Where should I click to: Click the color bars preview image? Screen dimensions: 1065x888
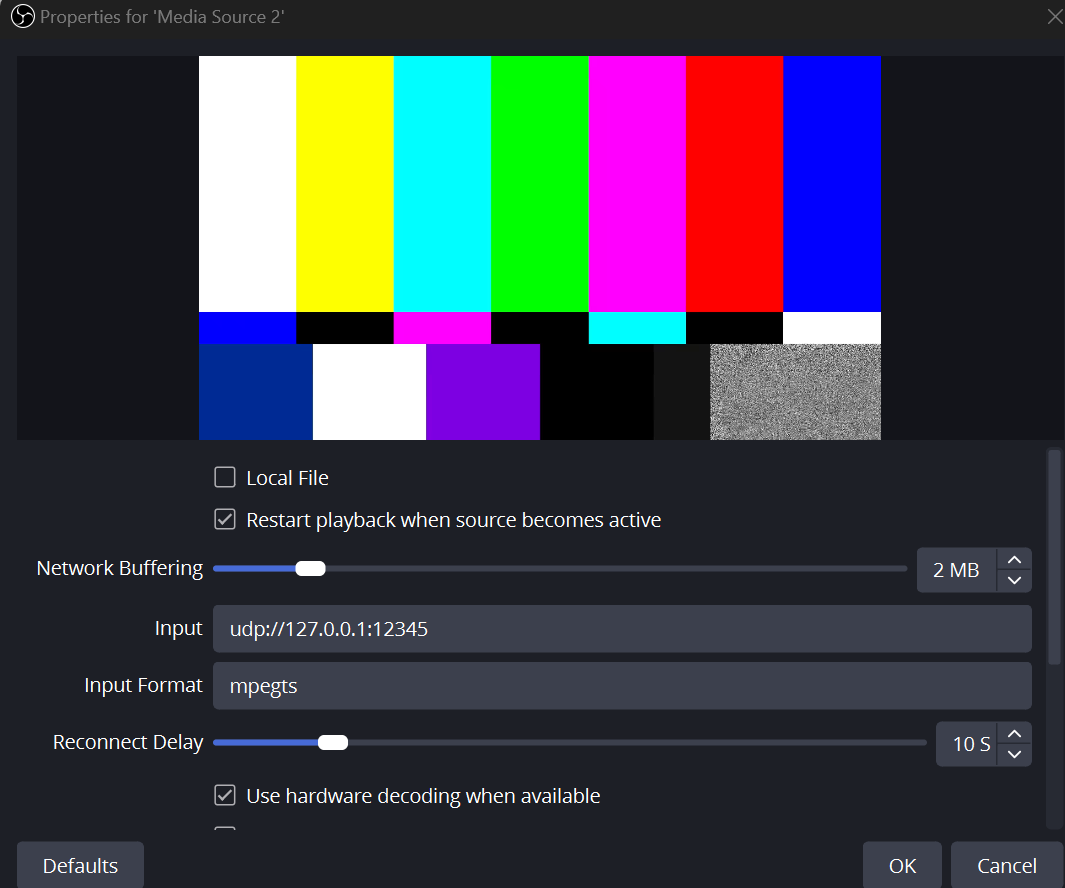click(540, 247)
